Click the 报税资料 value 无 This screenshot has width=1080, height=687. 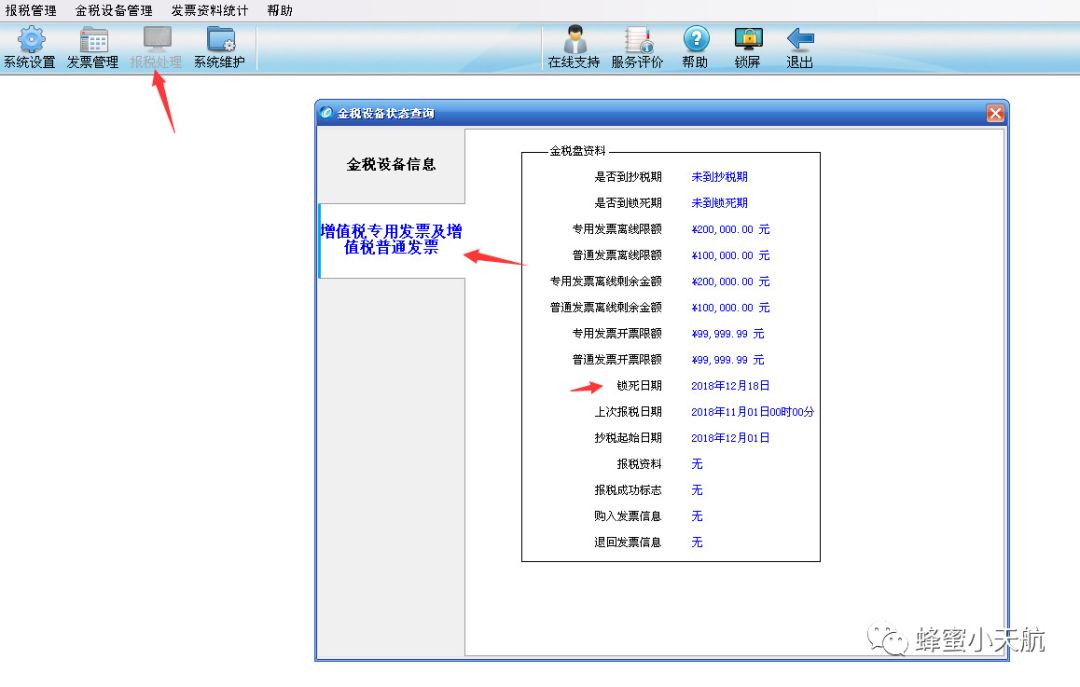(x=696, y=463)
